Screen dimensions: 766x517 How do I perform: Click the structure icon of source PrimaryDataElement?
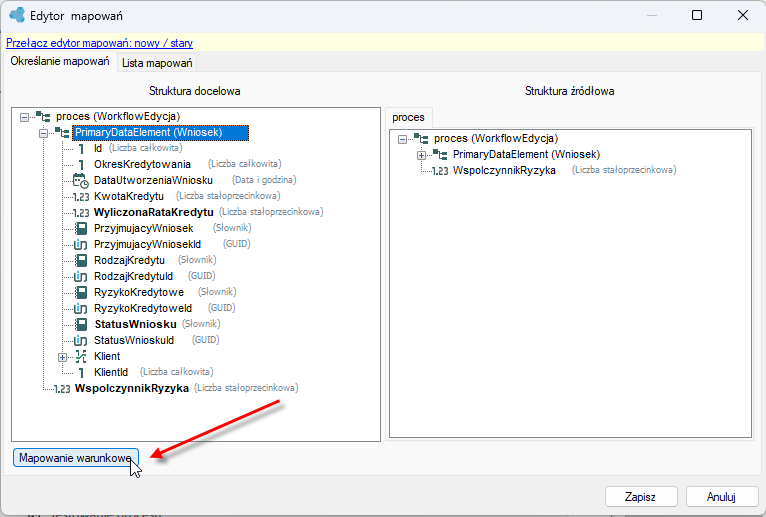[440, 155]
